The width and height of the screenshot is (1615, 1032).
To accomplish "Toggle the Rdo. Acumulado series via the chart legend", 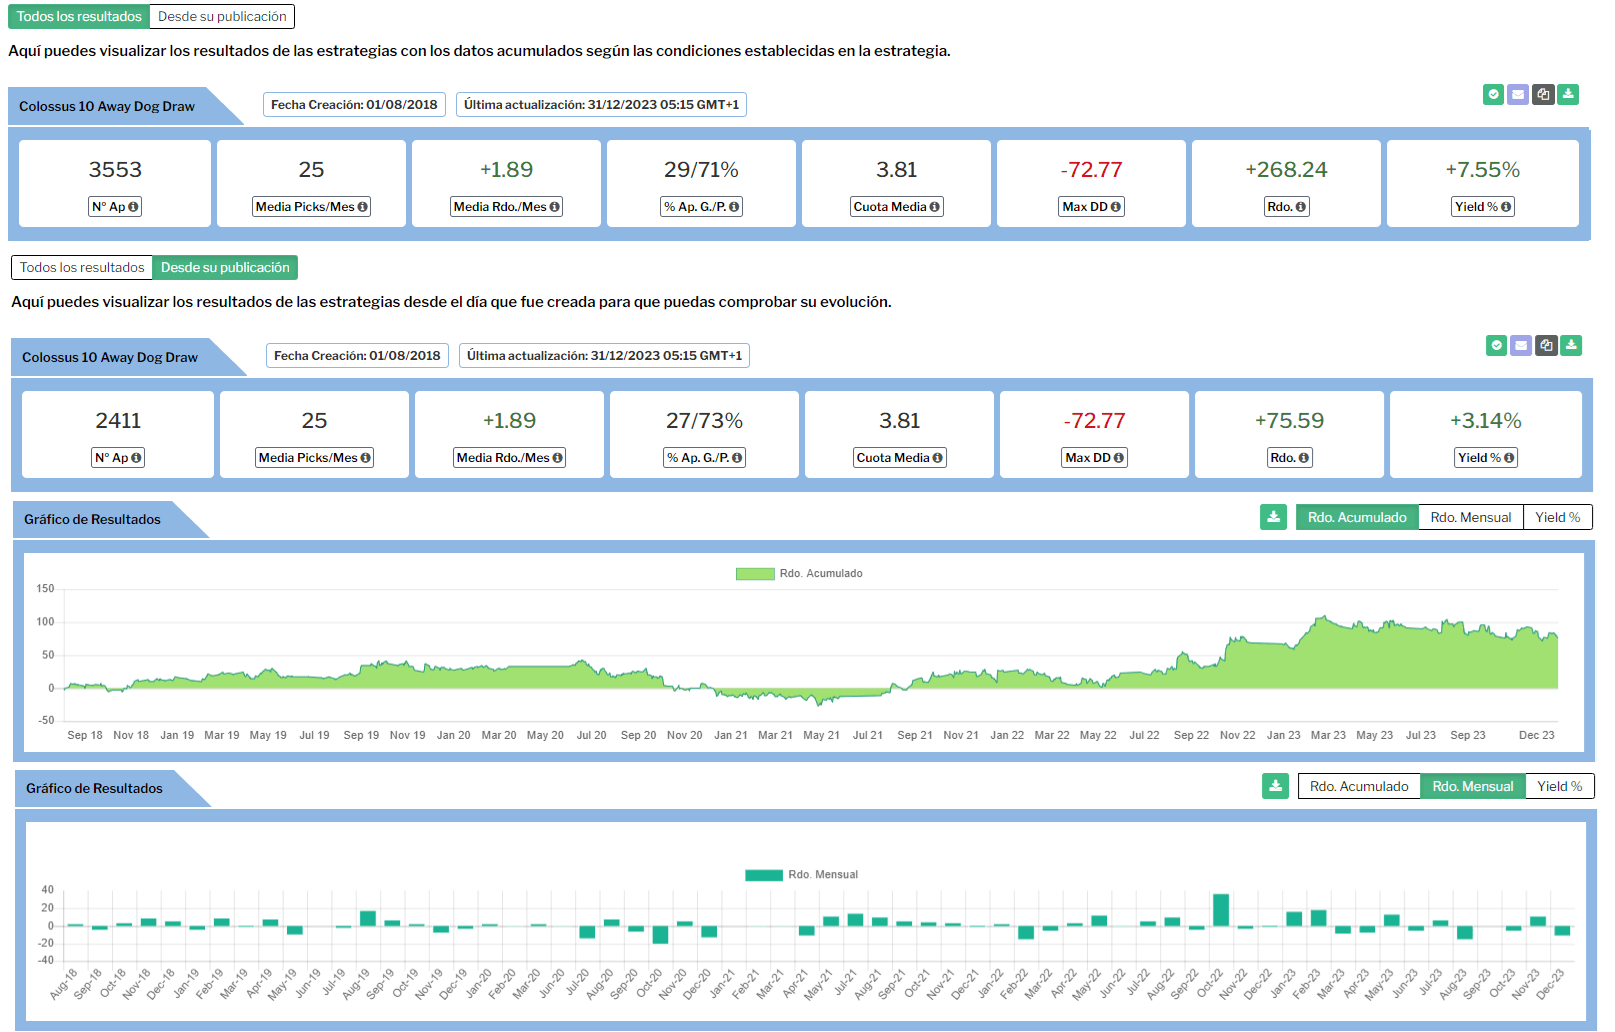I will pyautogui.click(x=820, y=574).
